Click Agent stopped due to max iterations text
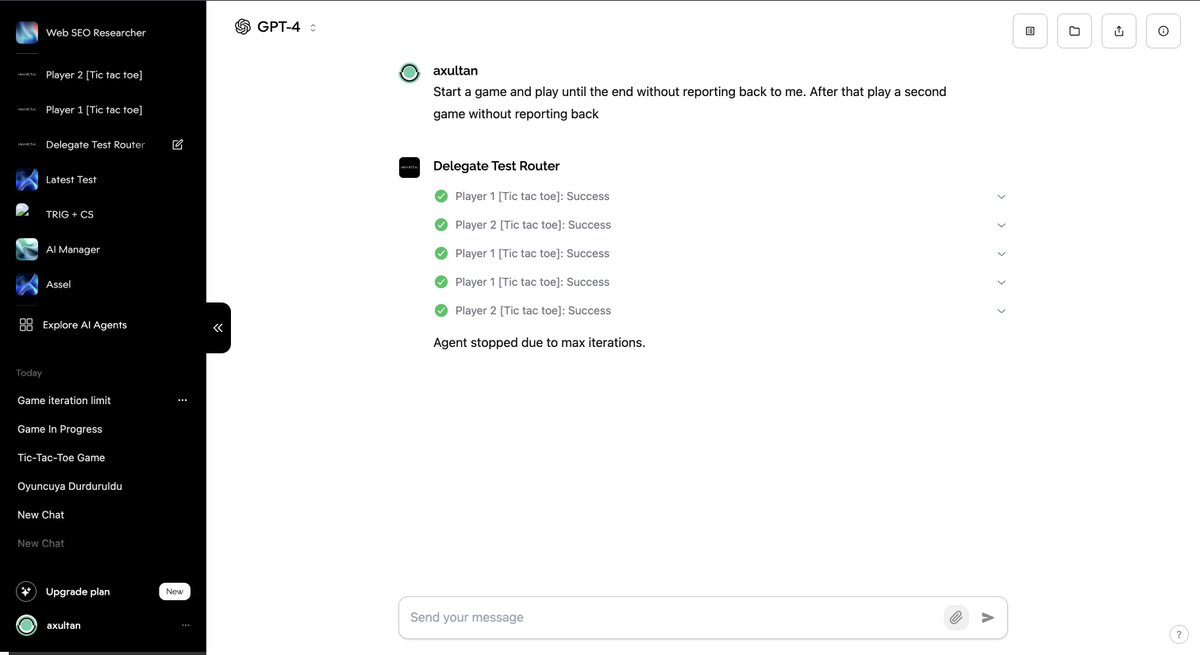Screen dimensions: 1200x655 pos(539,343)
